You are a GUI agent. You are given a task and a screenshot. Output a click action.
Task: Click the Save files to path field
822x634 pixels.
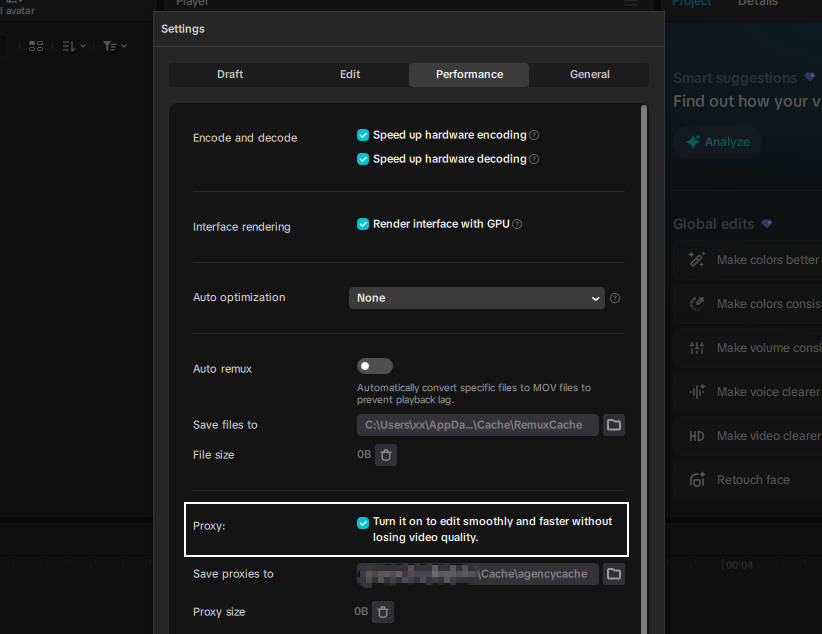coord(477,425)
